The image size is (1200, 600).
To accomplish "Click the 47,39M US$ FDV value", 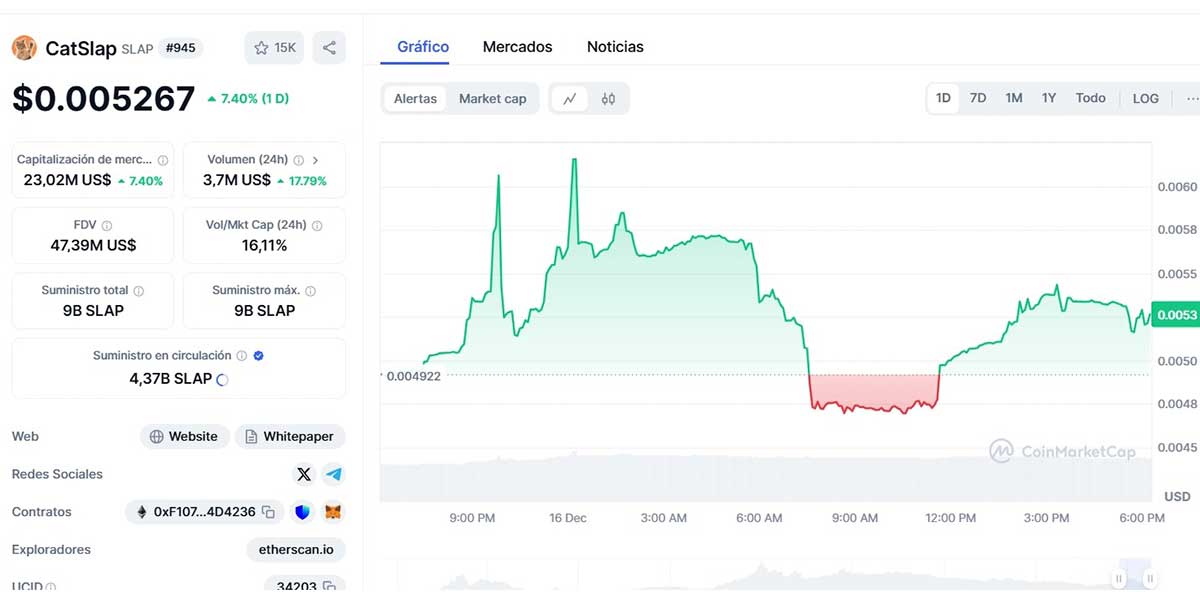I will click(x=93, y=246).
